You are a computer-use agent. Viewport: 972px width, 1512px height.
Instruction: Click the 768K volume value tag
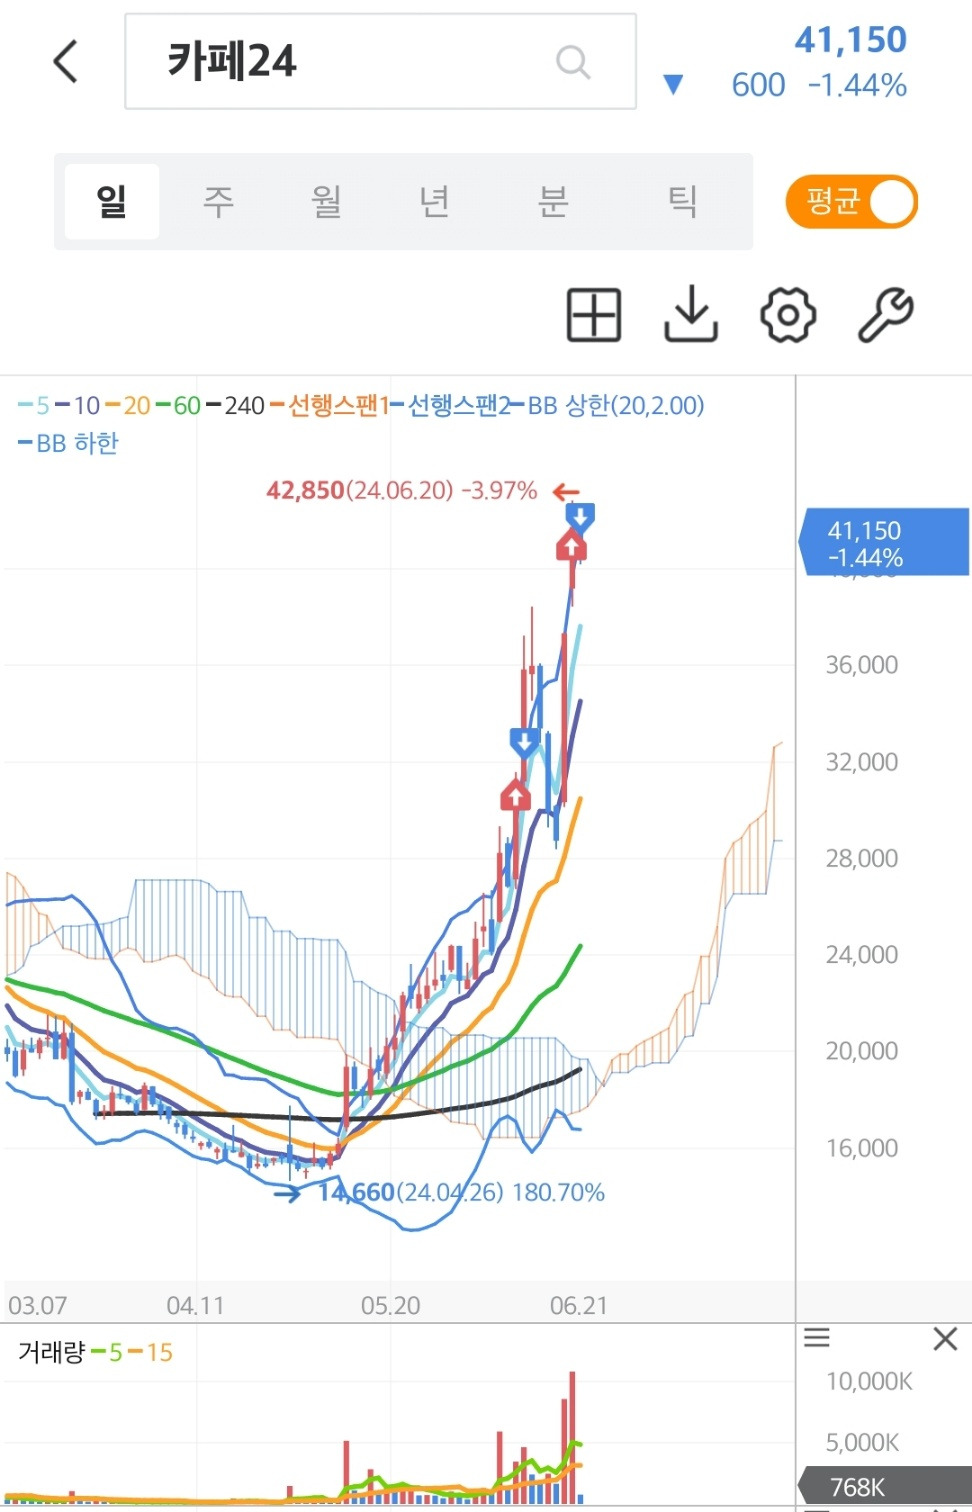click(884, 1487)
